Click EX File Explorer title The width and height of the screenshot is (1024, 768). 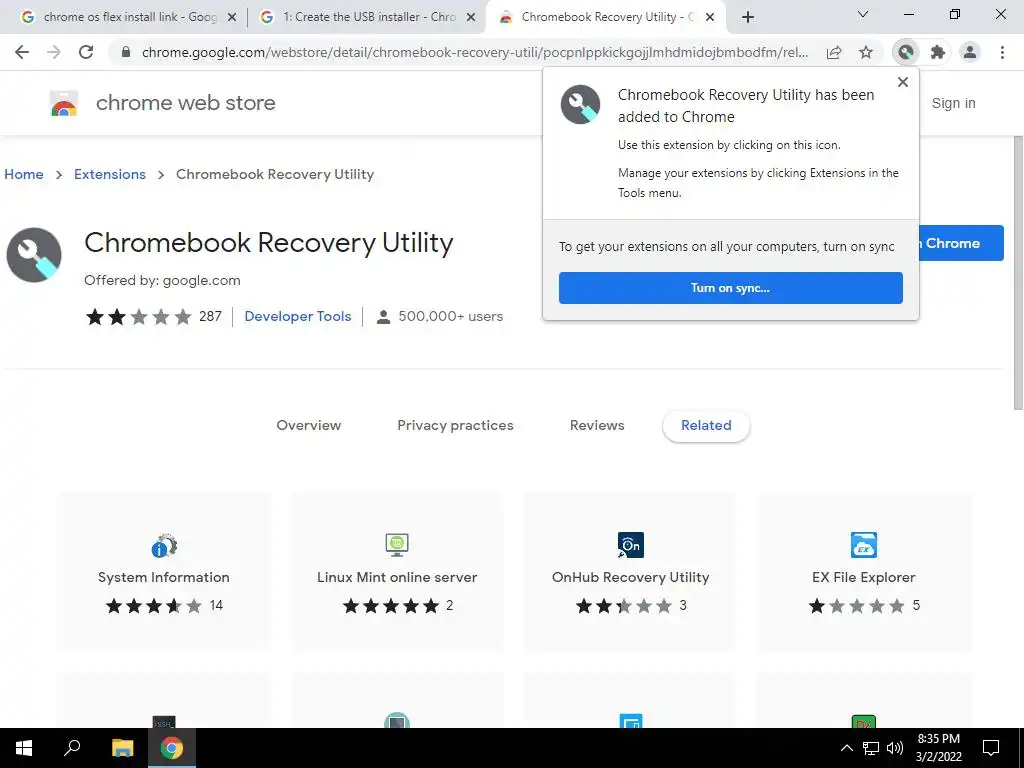tap(864, 577)
